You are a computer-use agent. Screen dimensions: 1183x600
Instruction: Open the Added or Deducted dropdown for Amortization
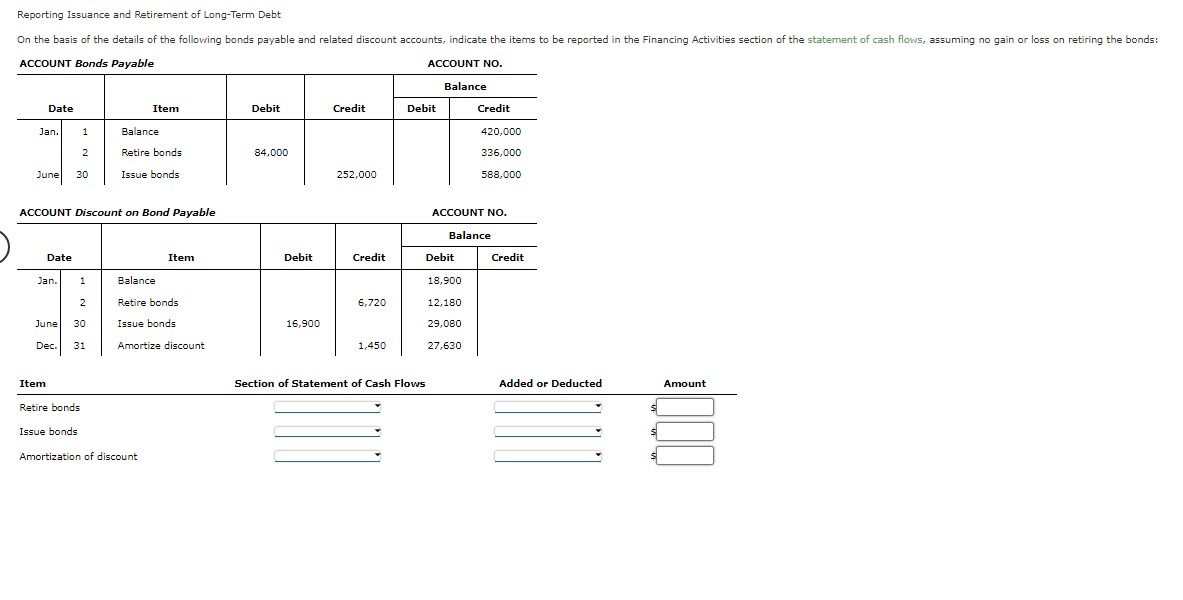pyautogui.click(x=548, y=455)
